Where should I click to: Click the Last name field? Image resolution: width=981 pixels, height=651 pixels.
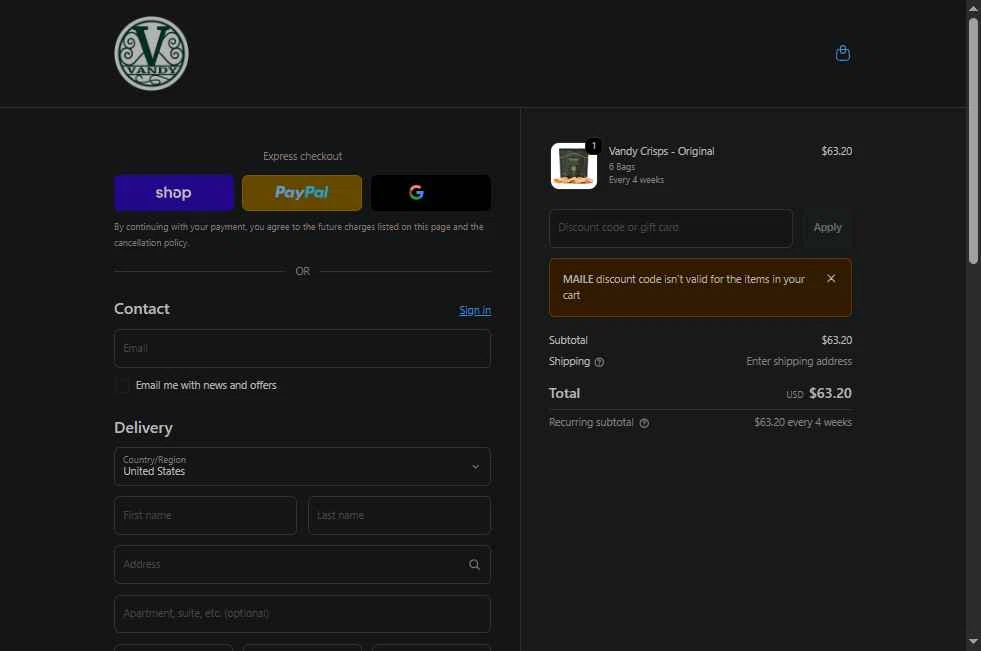pyautogui.click(x=399, y=515)
